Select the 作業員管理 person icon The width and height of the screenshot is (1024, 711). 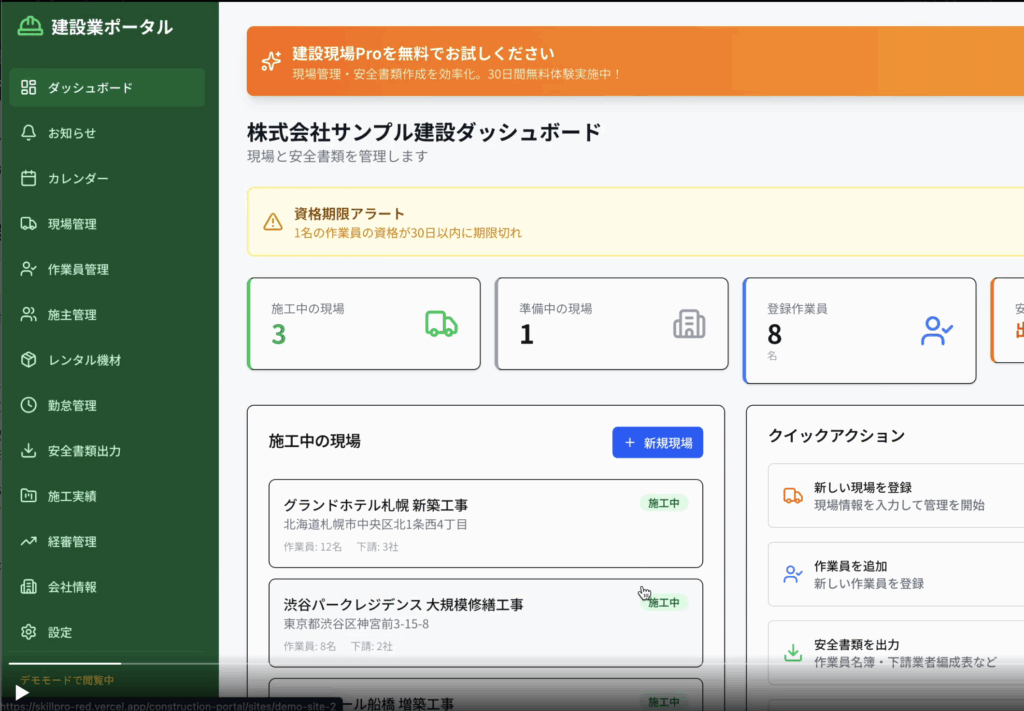click(28, 269)
